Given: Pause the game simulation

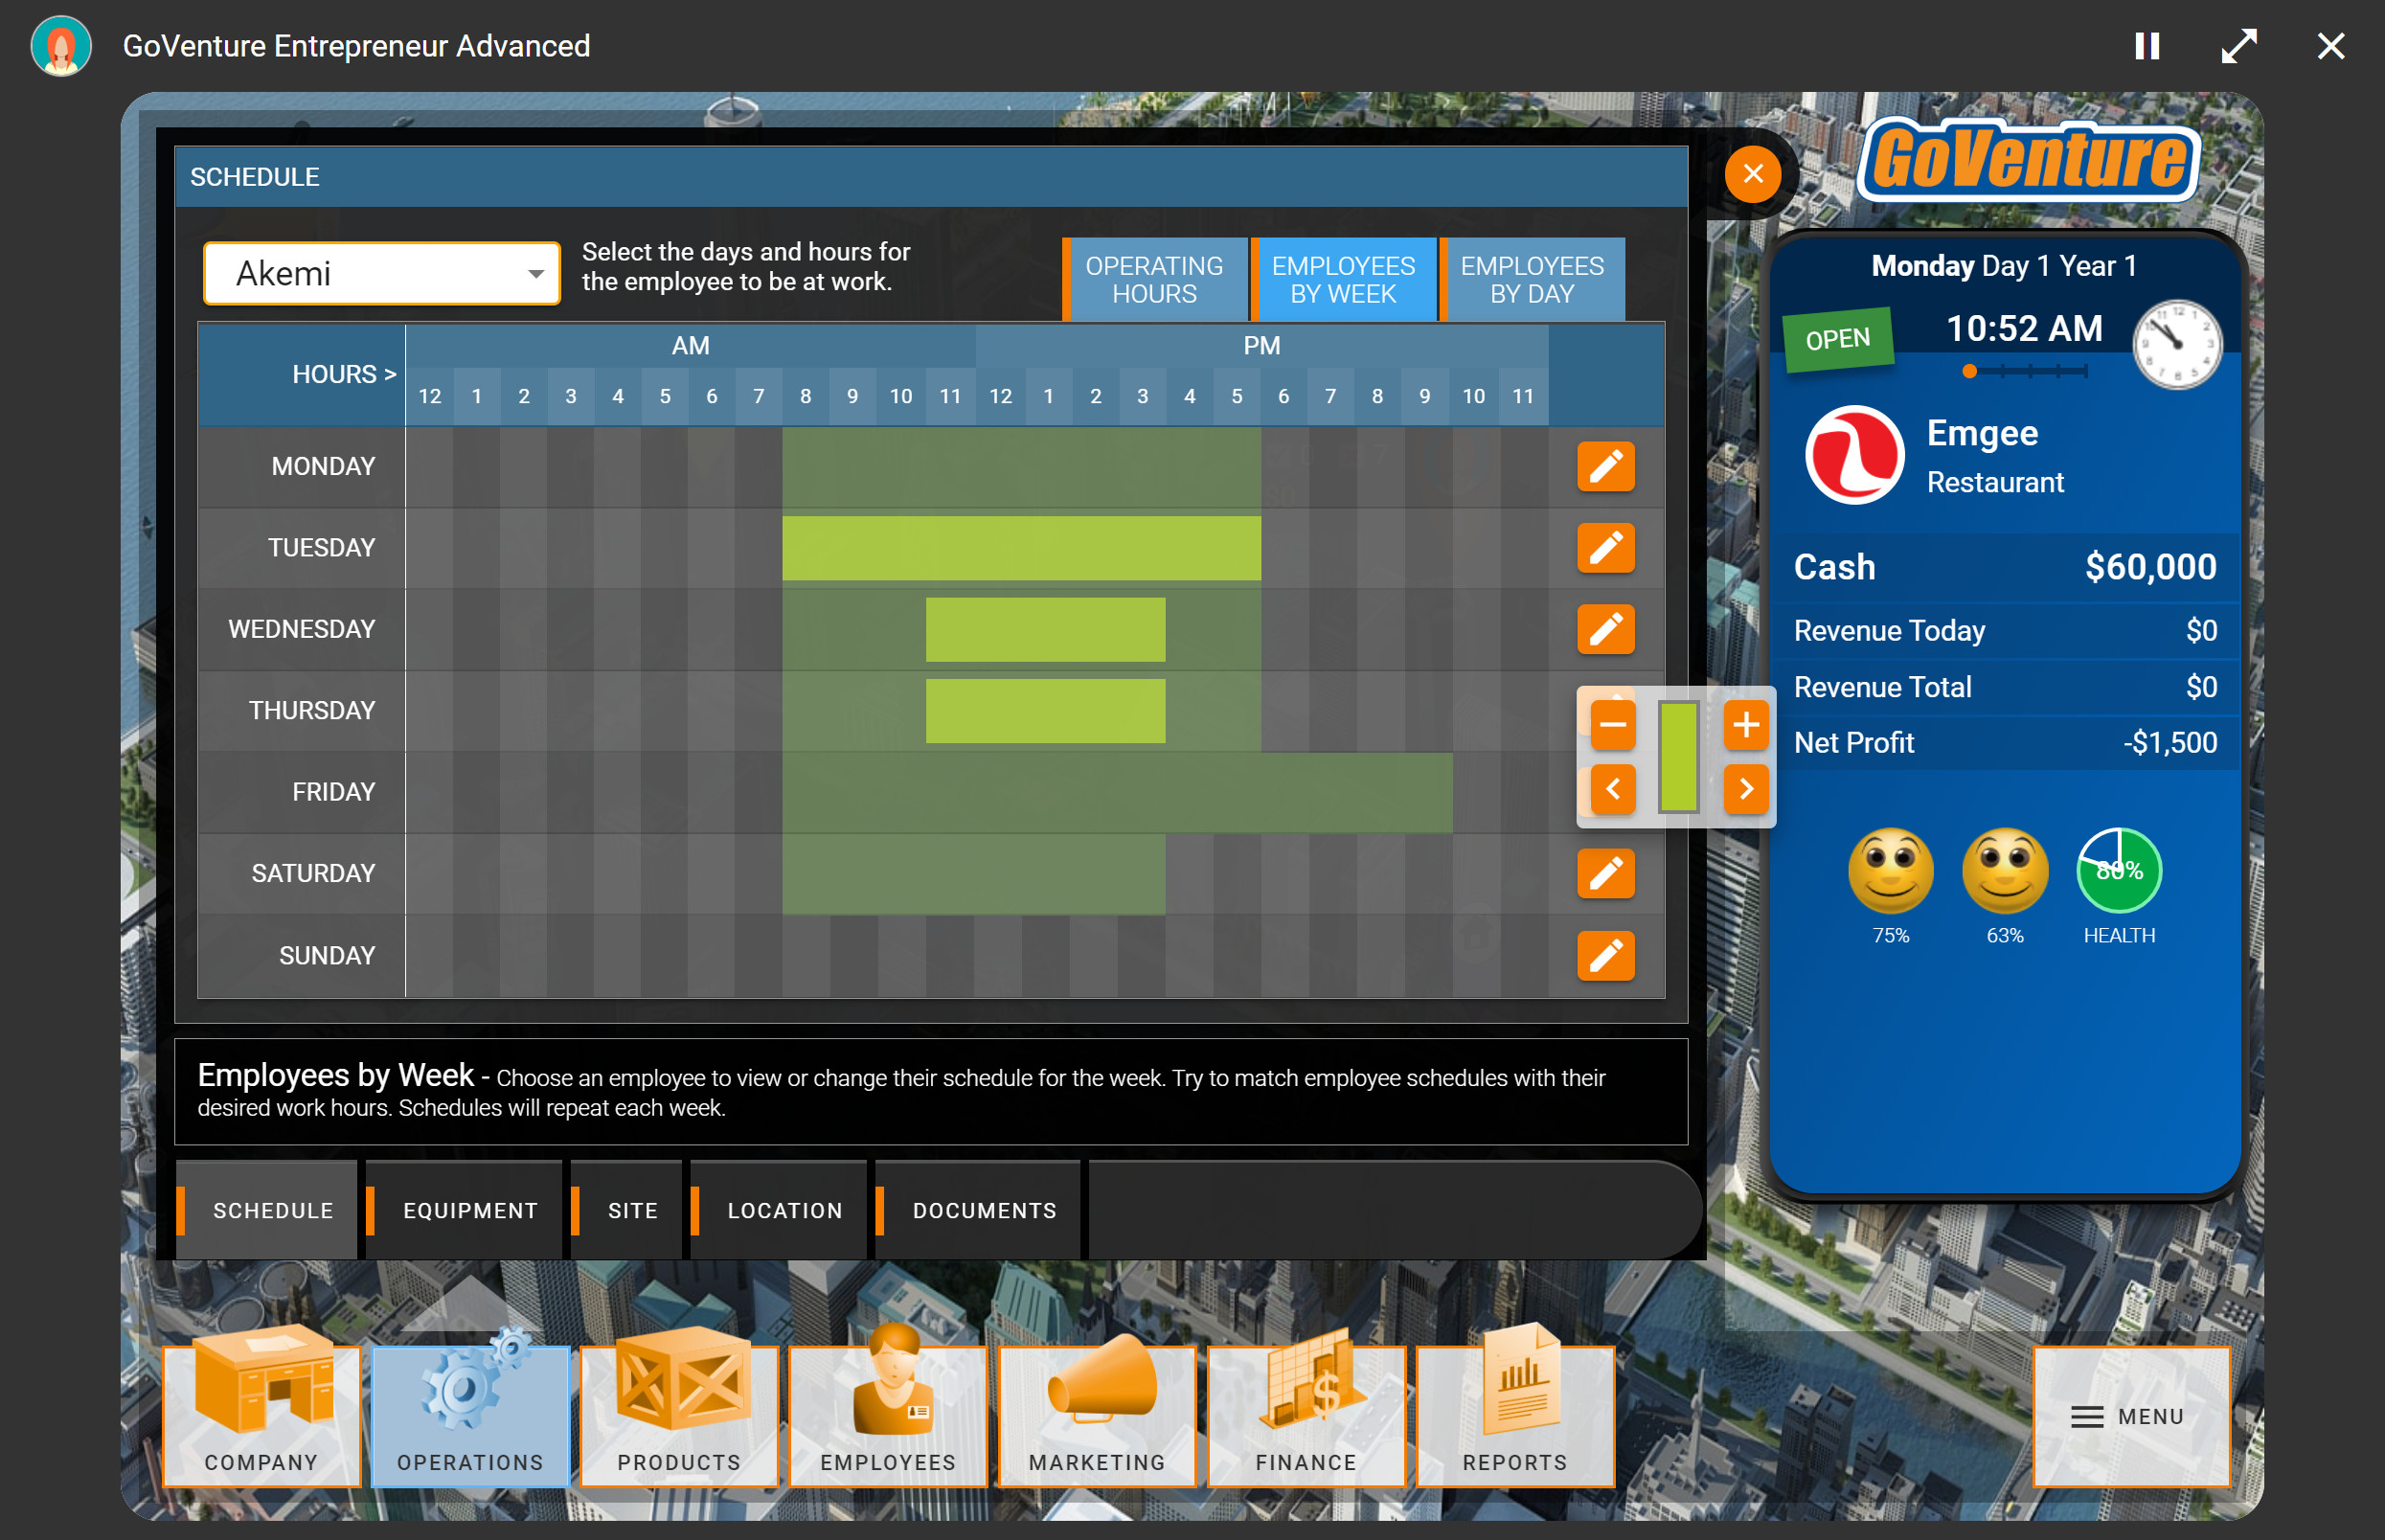Looking at the screenshot, I should click(2147, 45).
